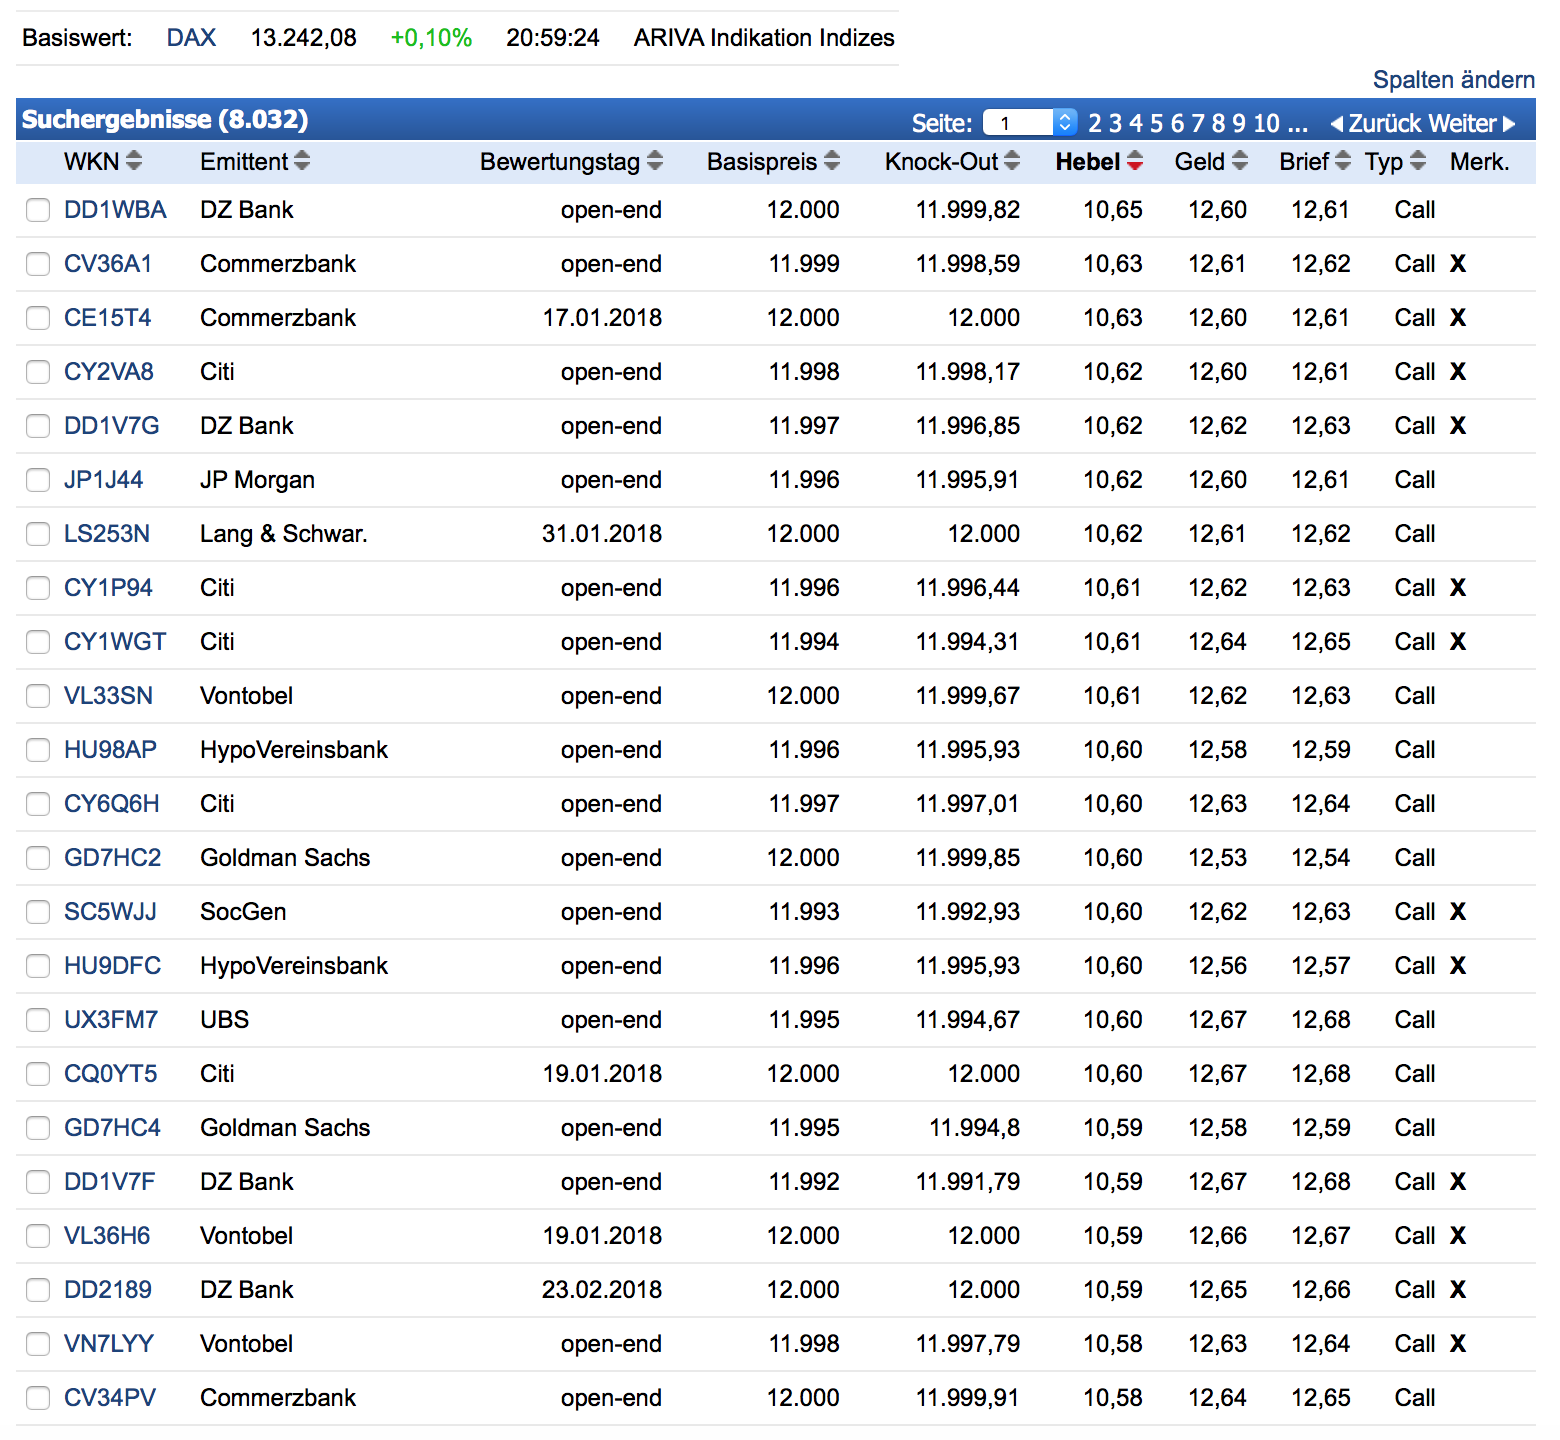Sort table by WKN column arrows

pyautogui.click(x=134, y=161)
